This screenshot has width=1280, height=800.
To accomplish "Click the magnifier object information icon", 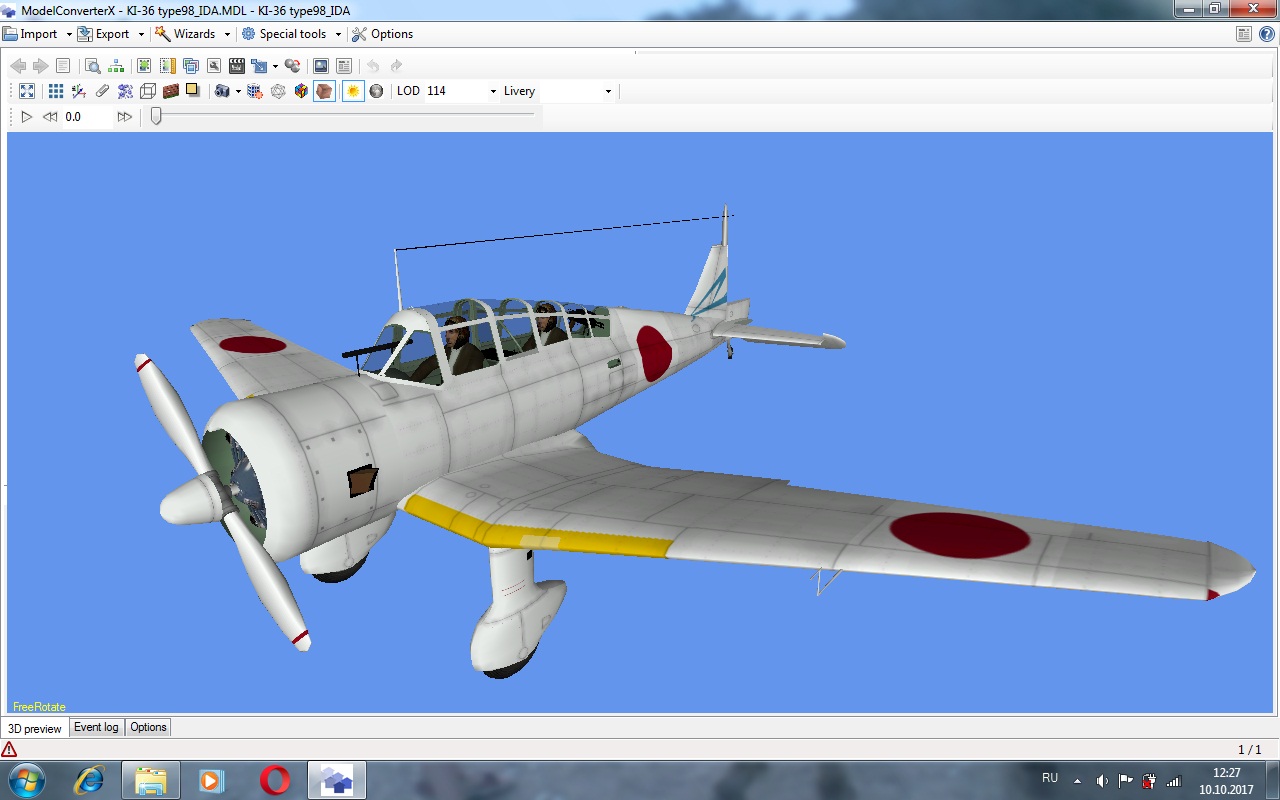I will click(92, 66).
